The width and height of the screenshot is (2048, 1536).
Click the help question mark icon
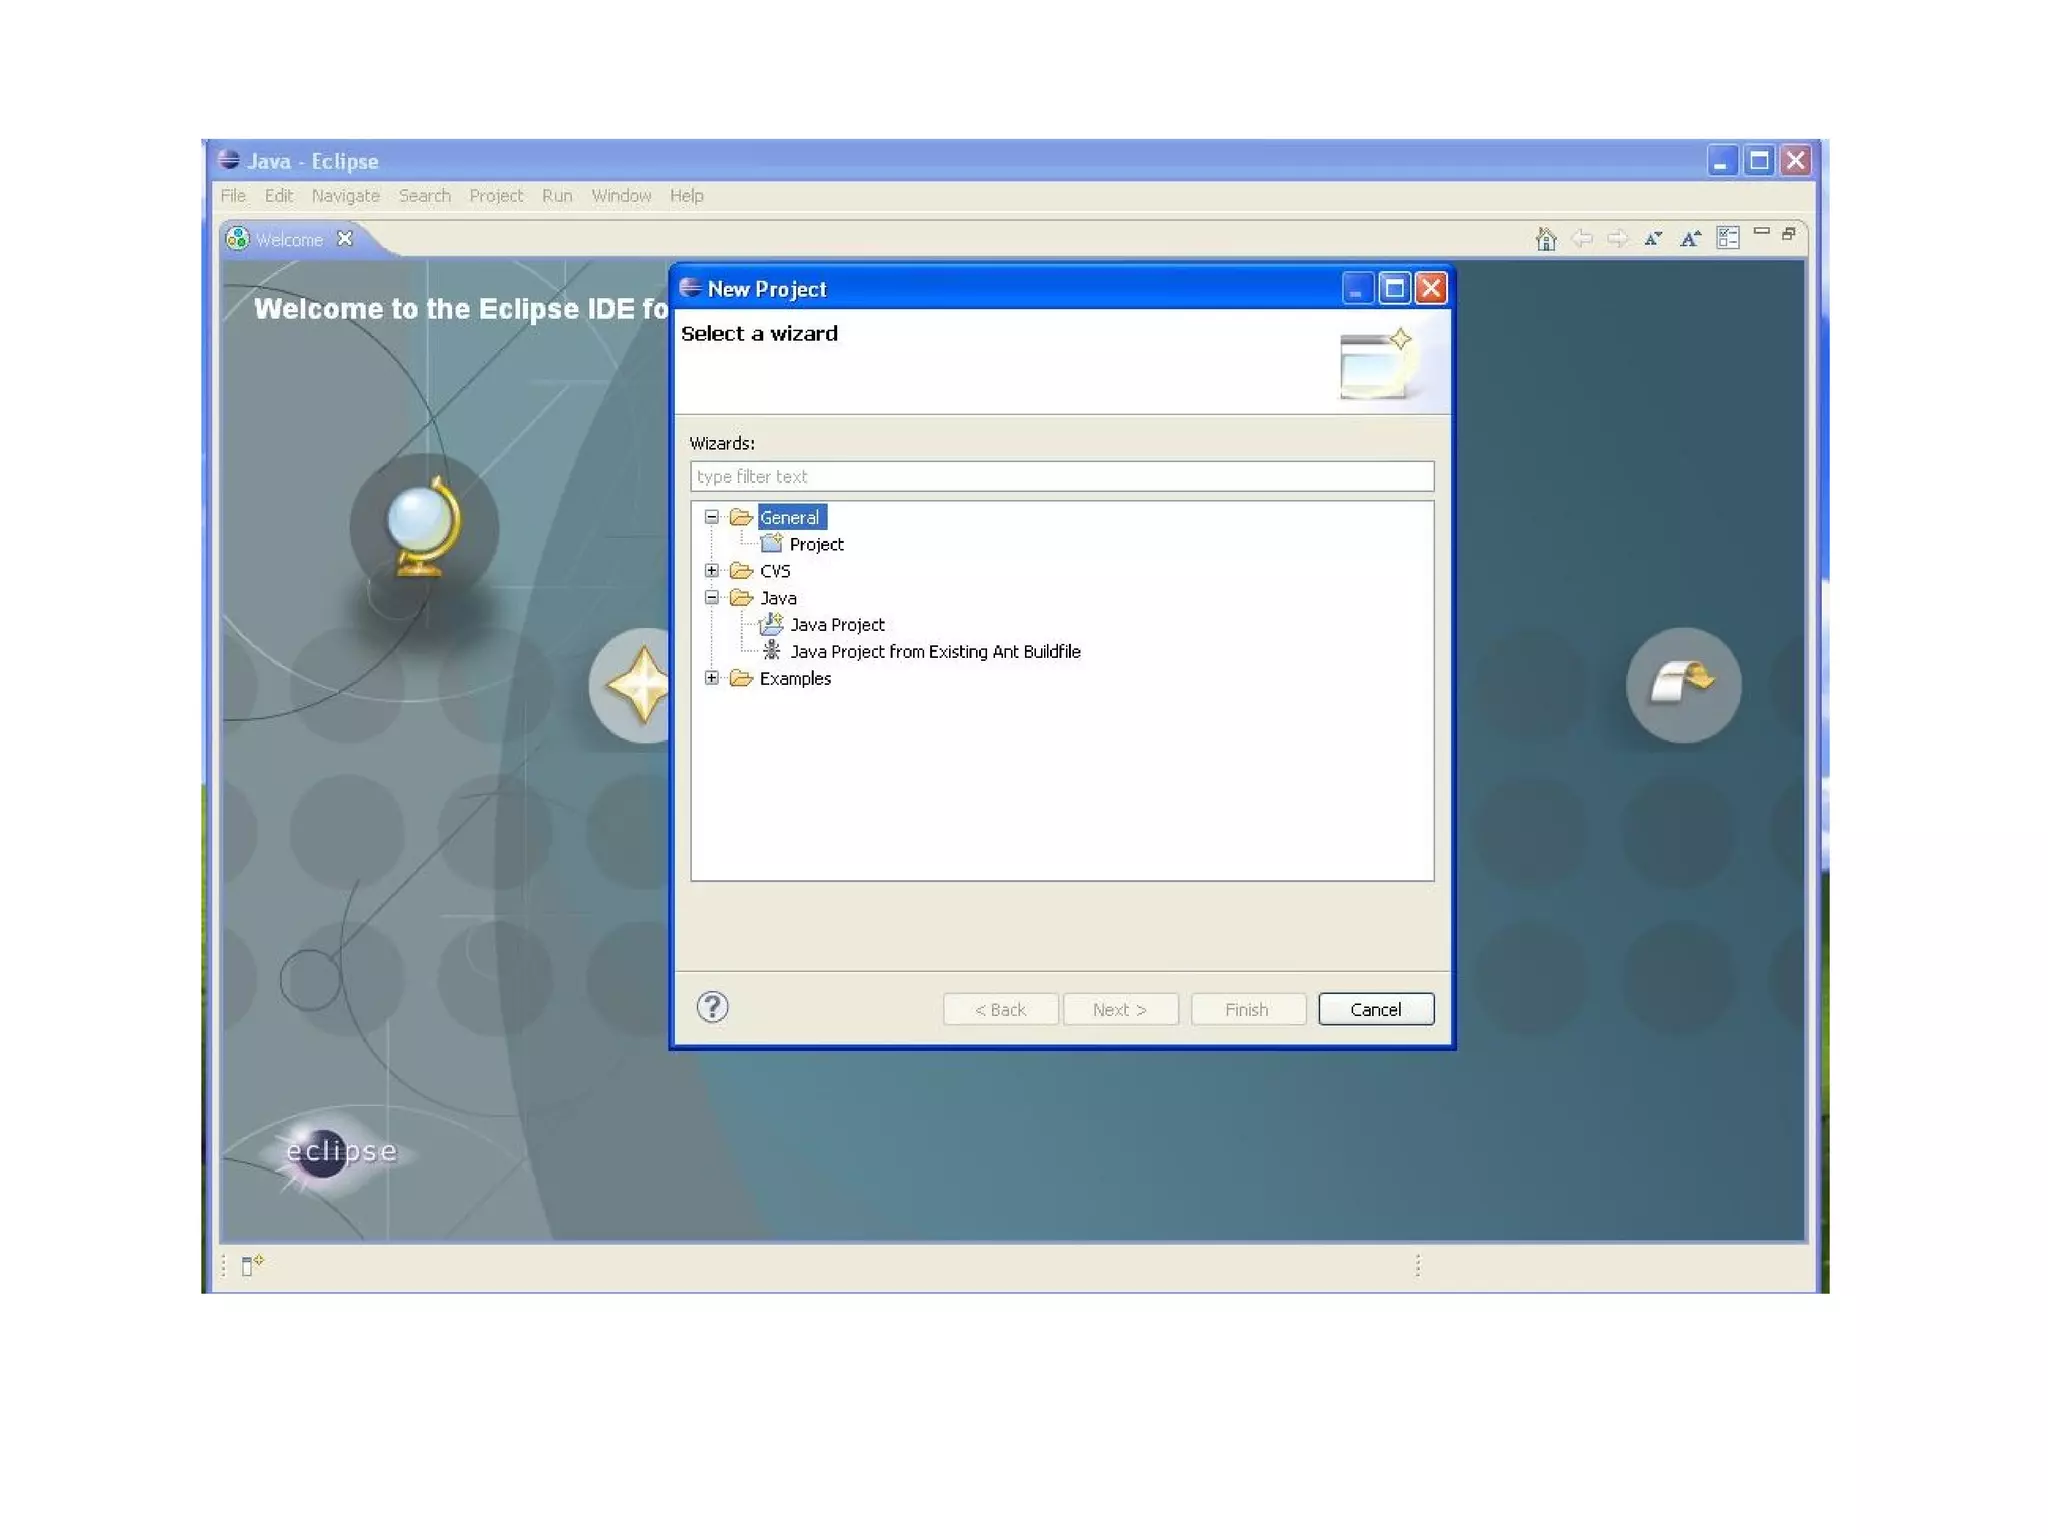tap(712, 1007)
